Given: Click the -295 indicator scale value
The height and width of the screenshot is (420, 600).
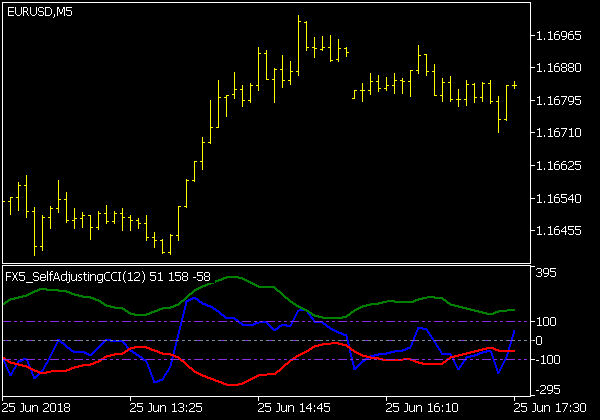Looking at the screenshot, I should [548, 390].
